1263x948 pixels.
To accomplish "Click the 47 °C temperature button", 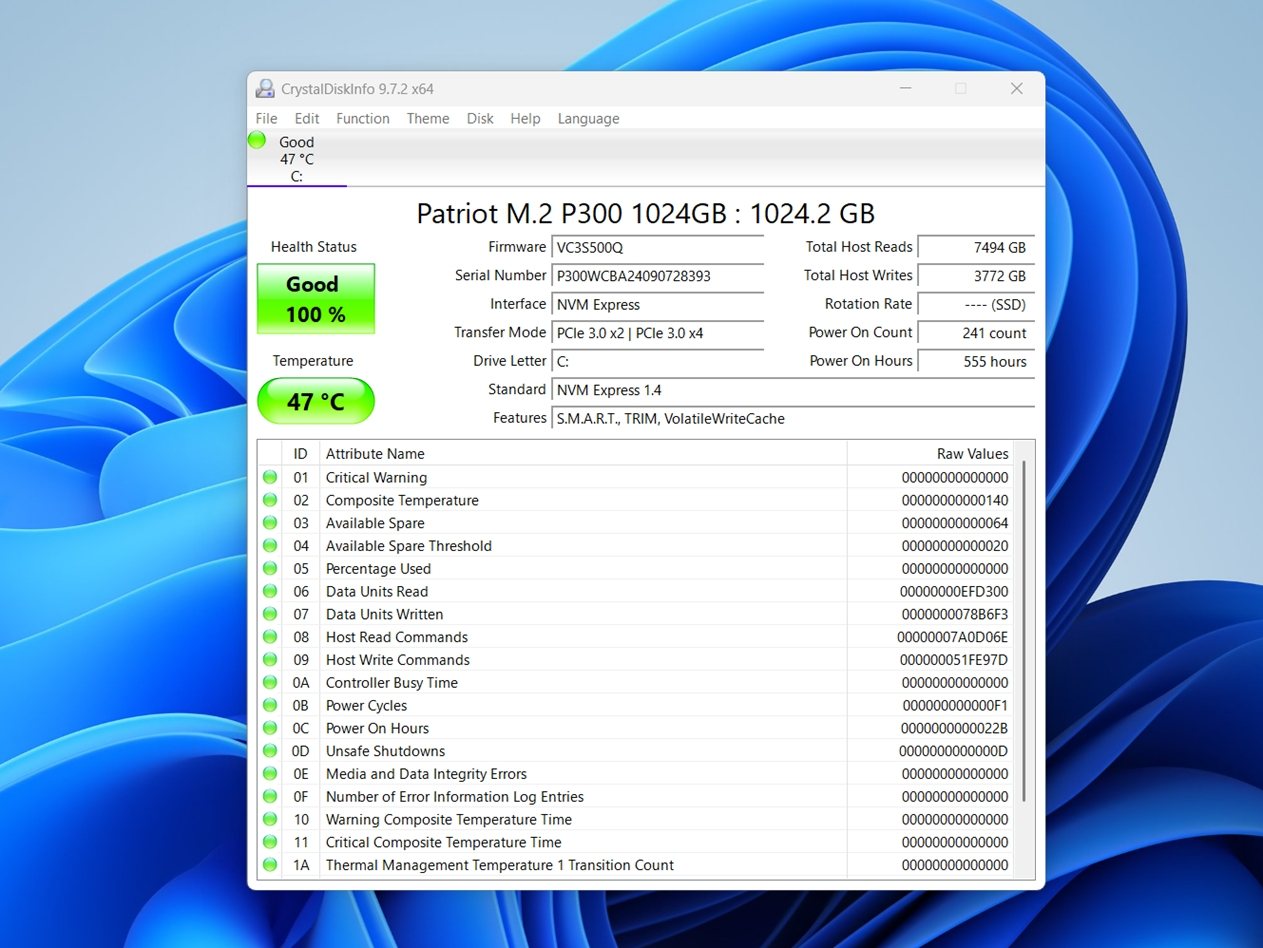I will (x=316, y=402).
